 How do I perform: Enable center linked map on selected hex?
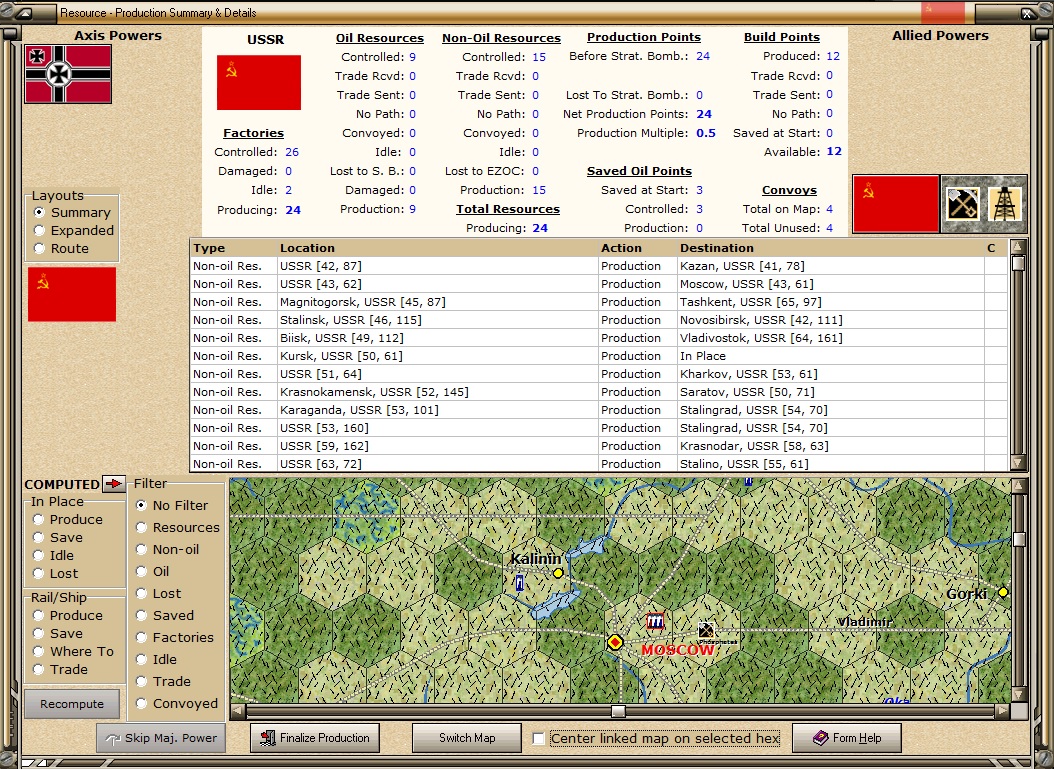538,739
